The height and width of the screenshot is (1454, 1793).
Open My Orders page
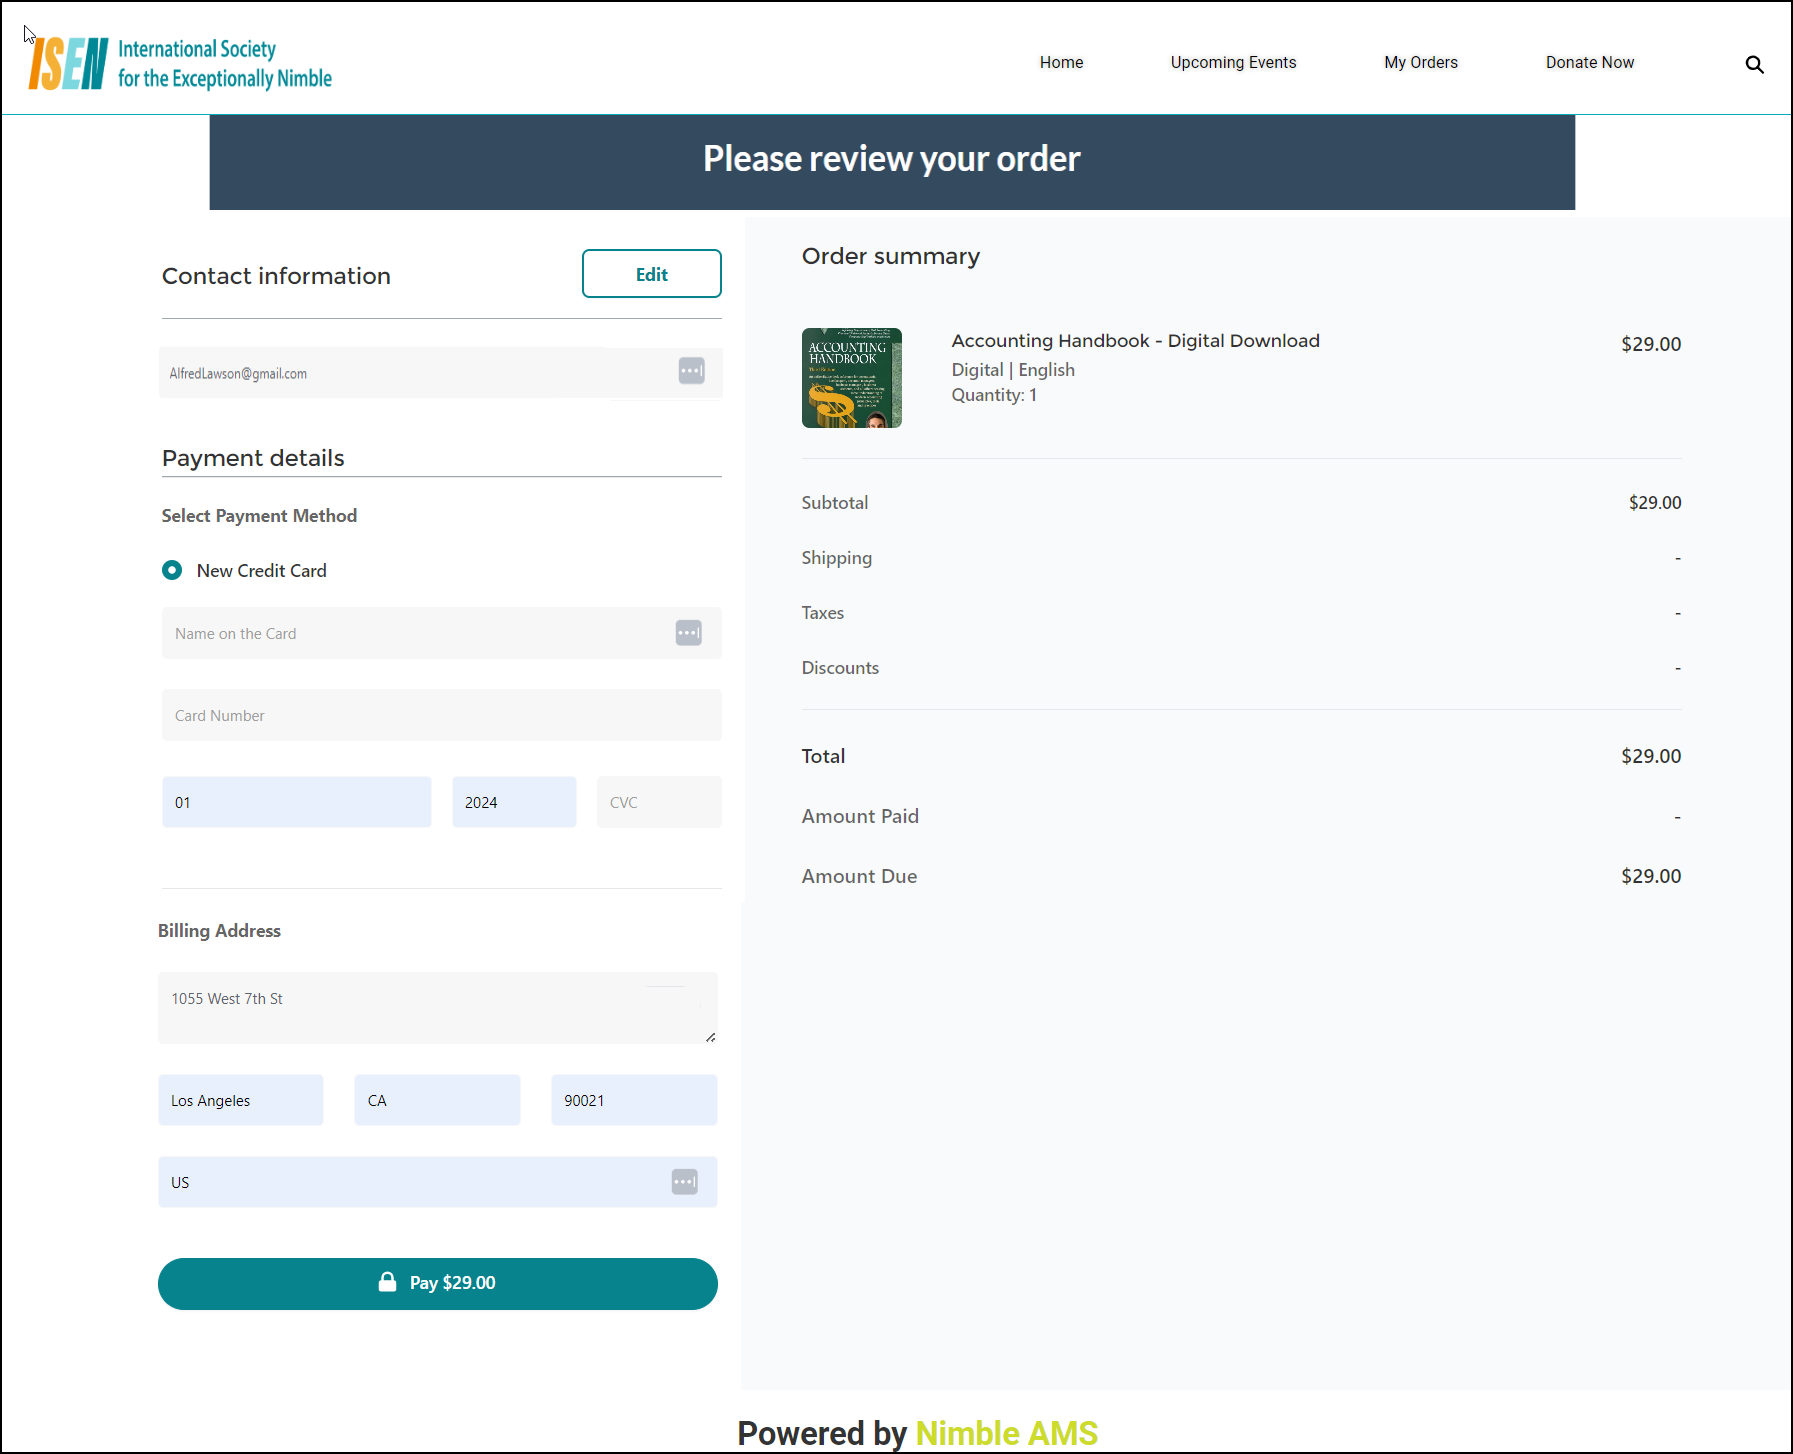point(1420,62)
